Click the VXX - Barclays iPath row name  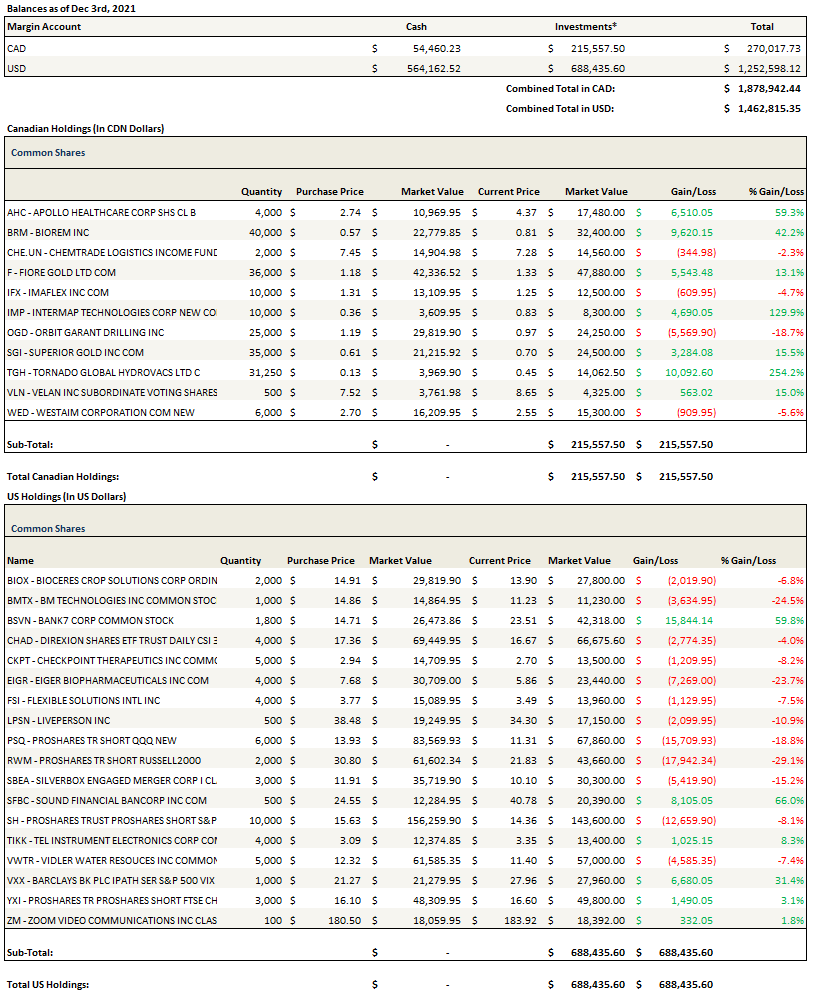(112, 880)
